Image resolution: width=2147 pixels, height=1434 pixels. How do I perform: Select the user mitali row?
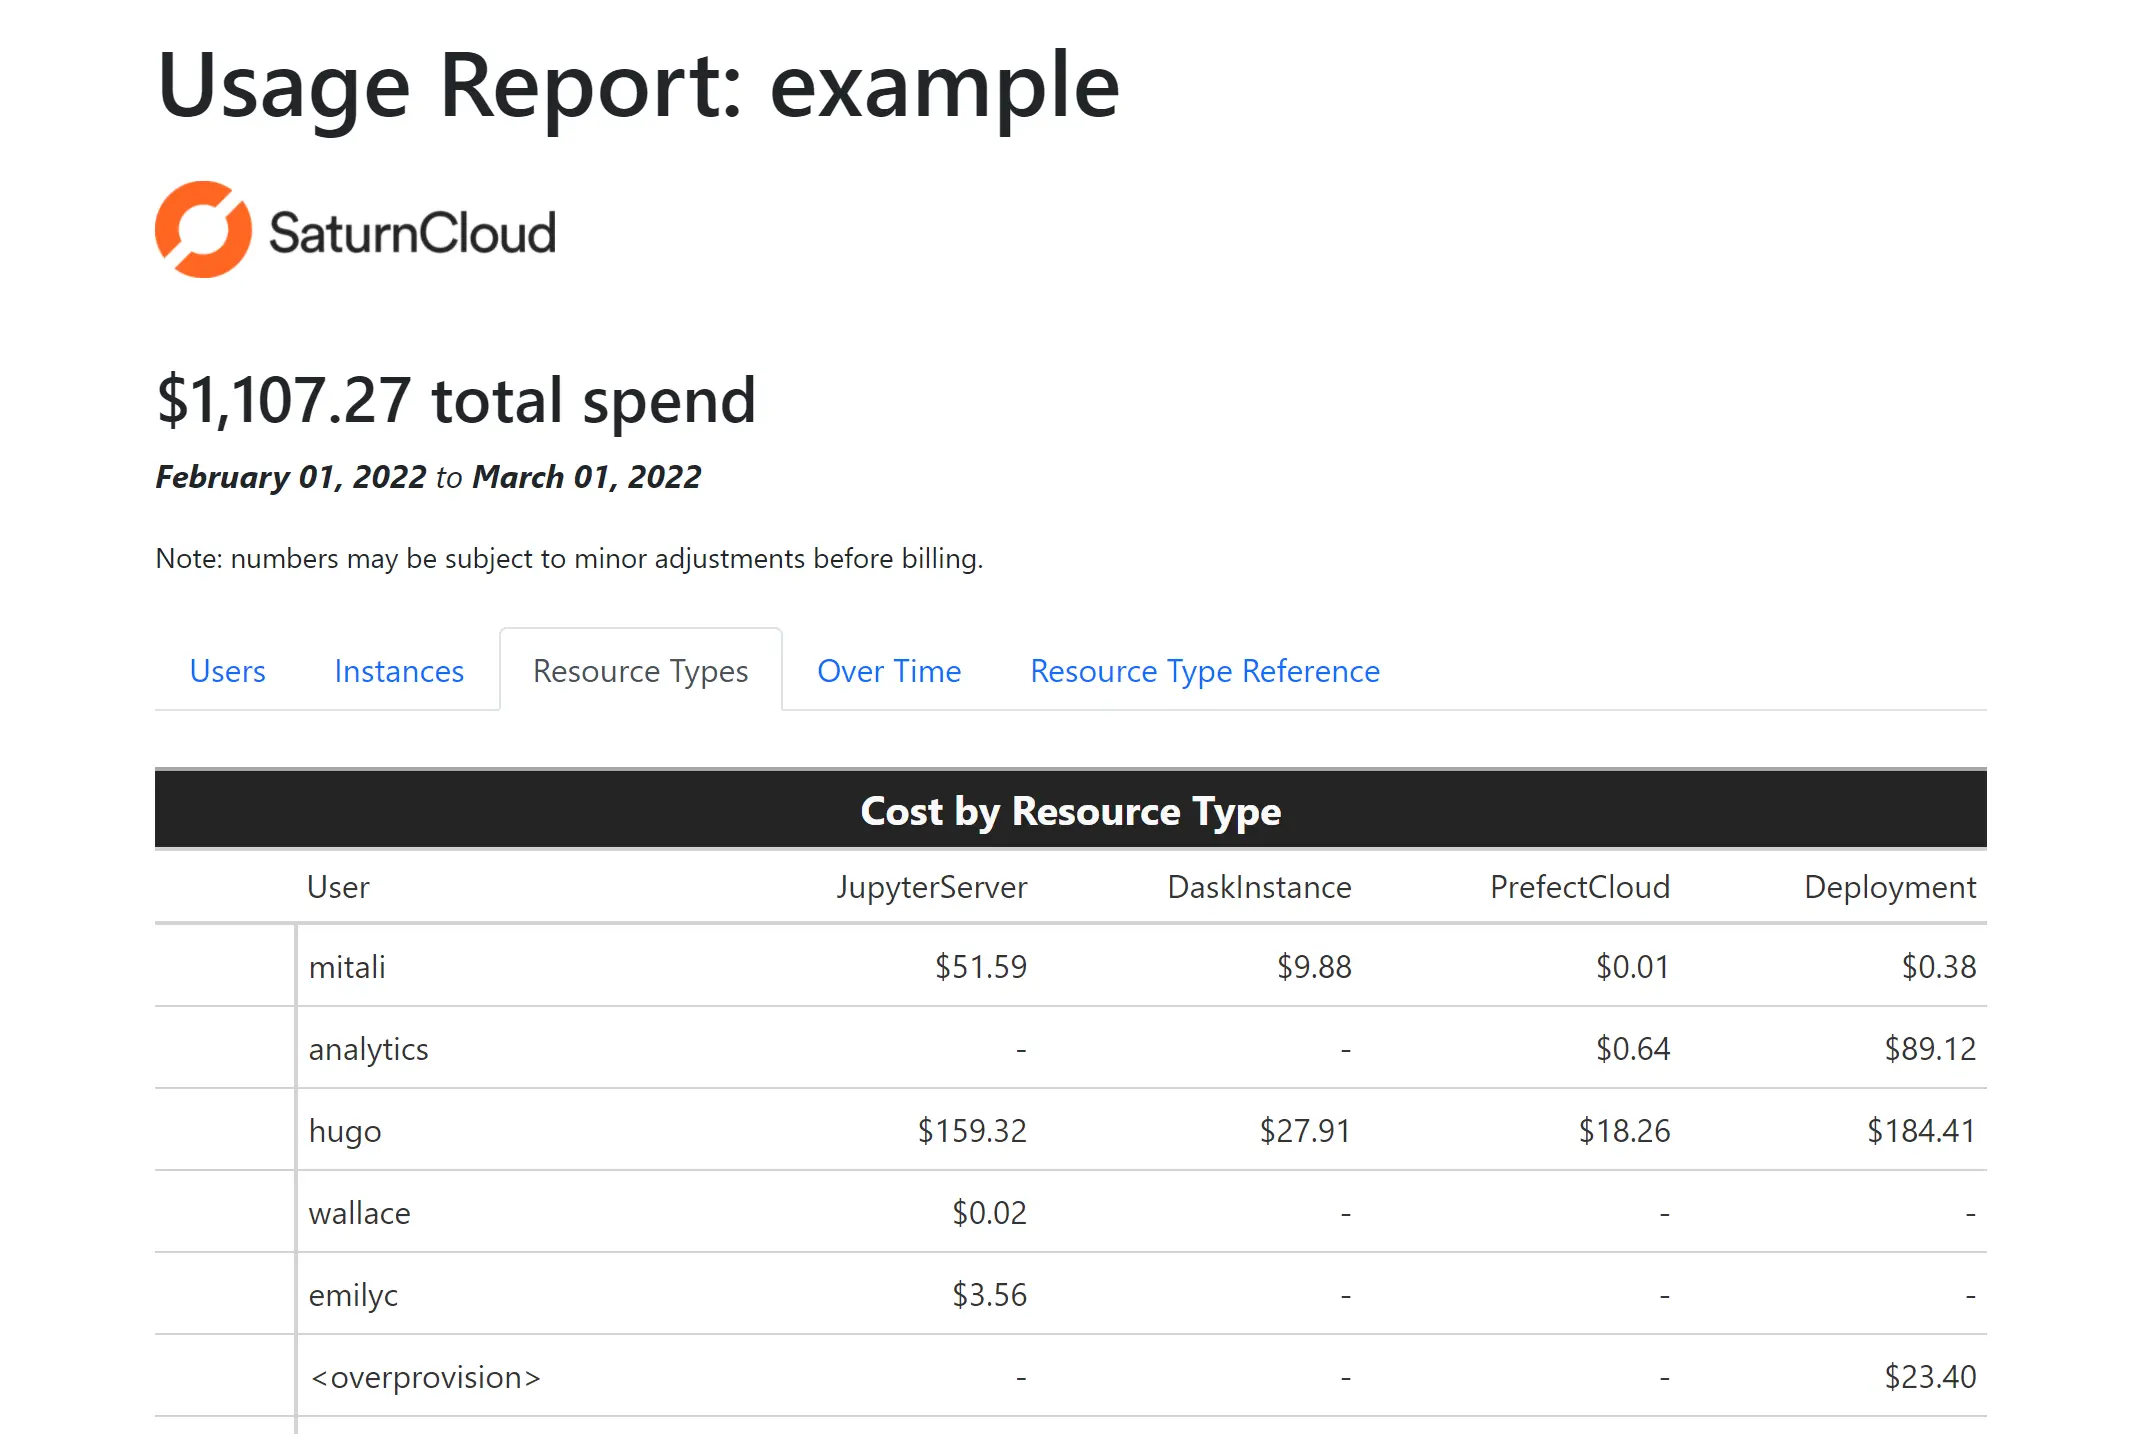346,966
